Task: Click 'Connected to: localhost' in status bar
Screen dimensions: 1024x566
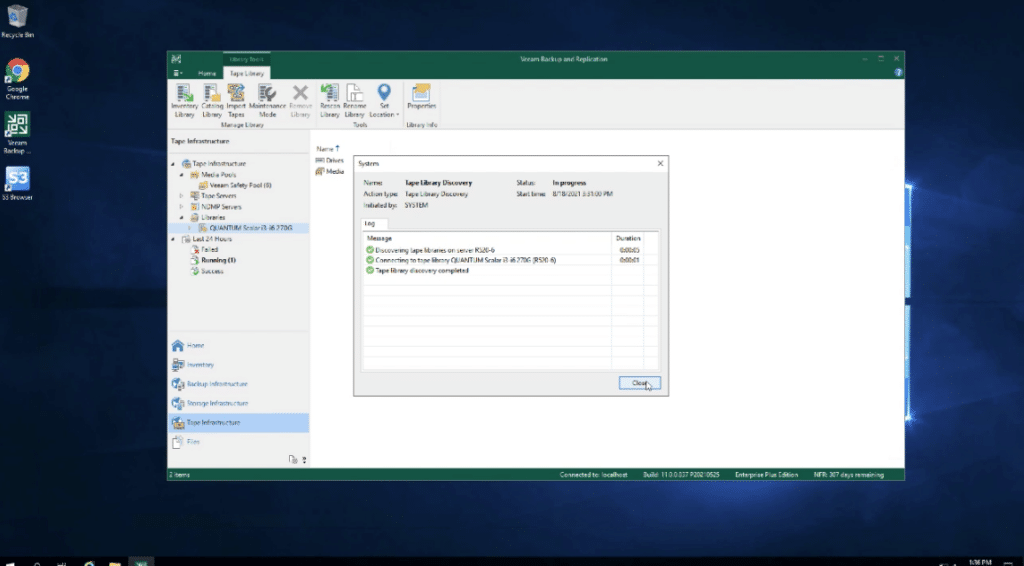Action: pyautogui.click(x=593, y=475)
